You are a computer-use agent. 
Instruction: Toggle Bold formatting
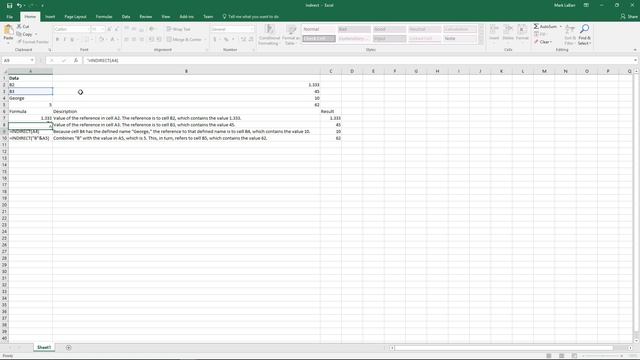(57, 40)
